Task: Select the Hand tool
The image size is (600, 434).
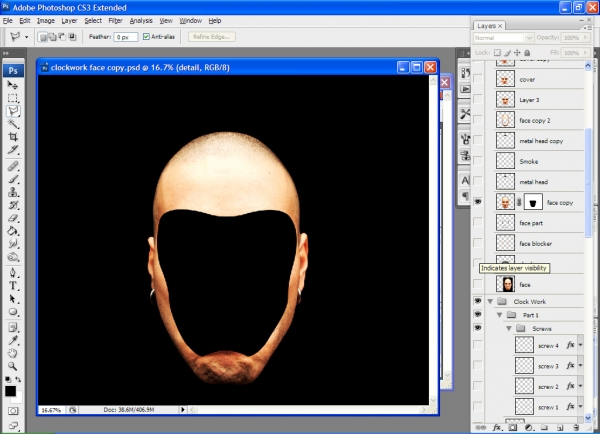Action: click(x=13, y=353)
